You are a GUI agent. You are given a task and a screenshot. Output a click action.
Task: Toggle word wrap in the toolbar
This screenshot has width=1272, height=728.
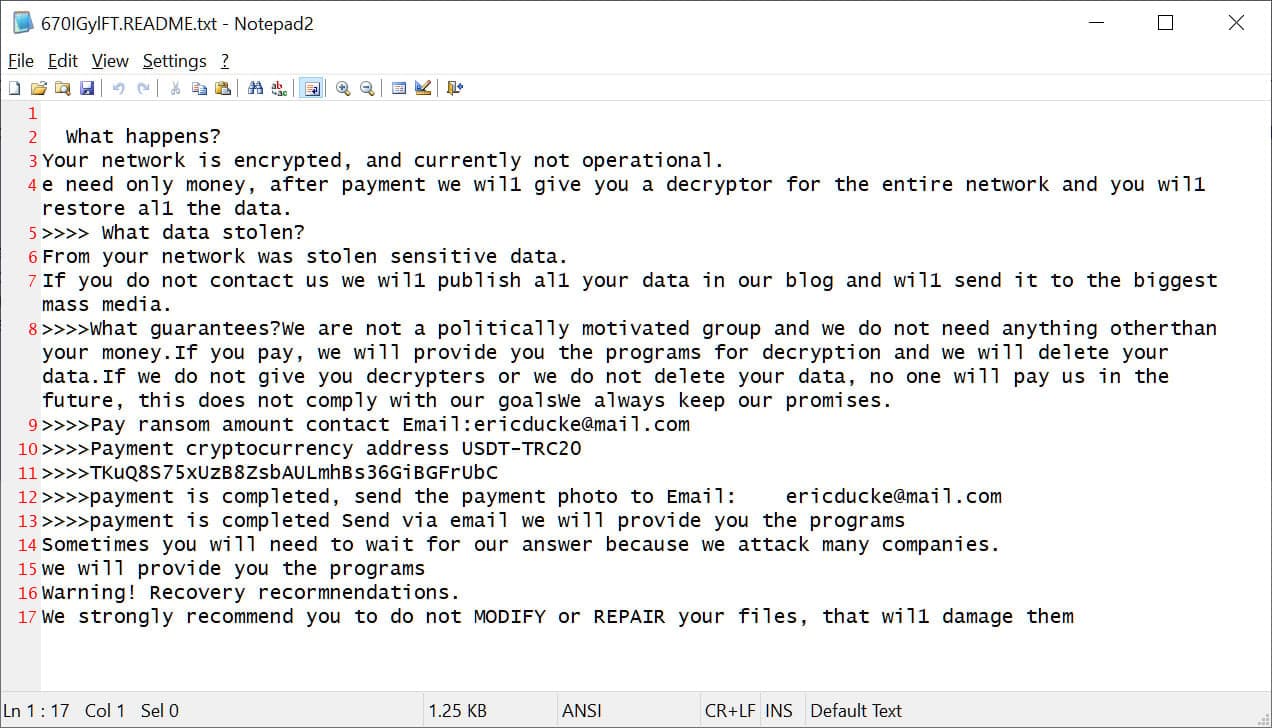pyautogui.click(x=312, y=88)
